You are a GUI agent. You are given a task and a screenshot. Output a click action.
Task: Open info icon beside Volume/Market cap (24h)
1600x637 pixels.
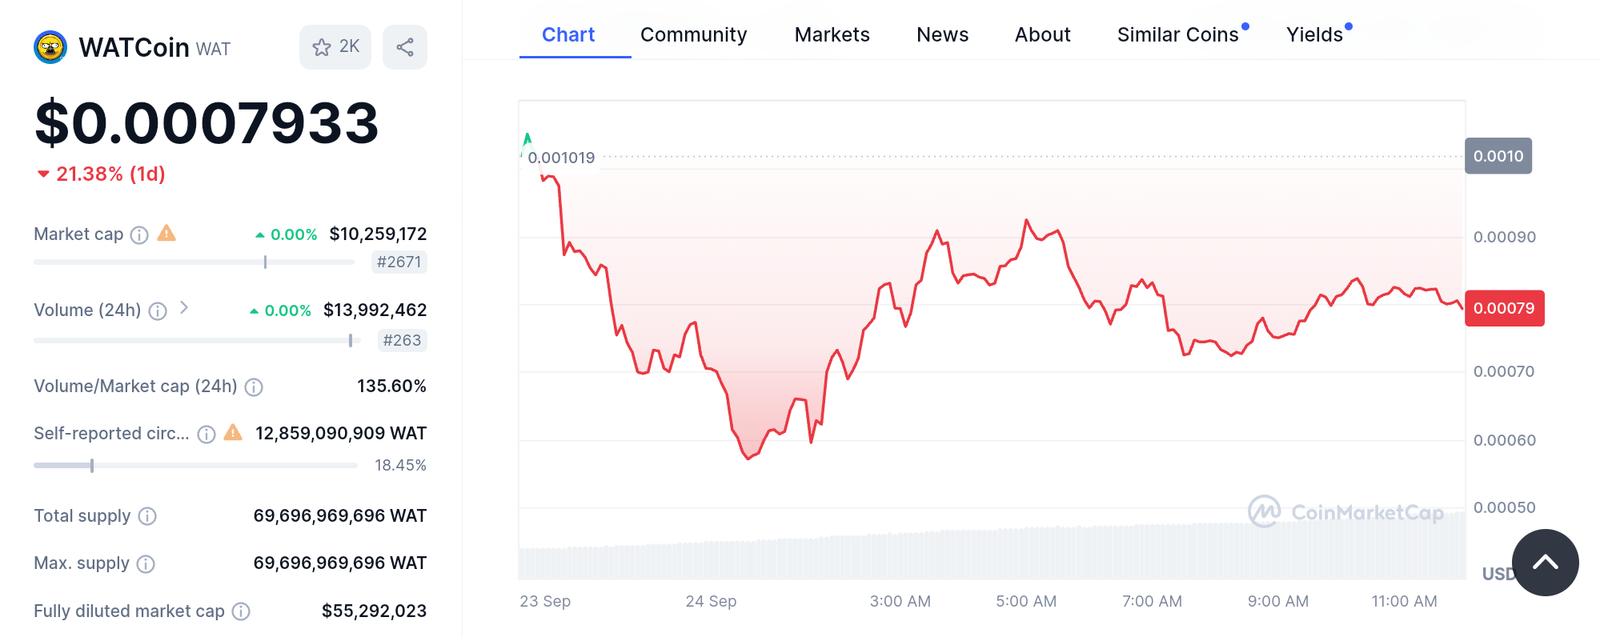point(254,387)
